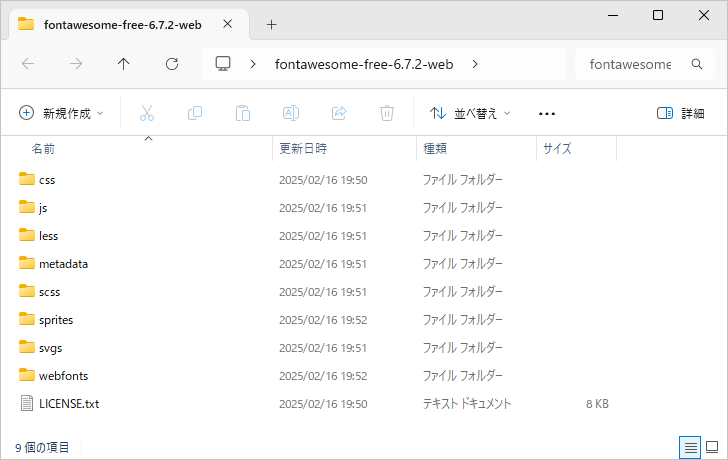This screenshot has height=460, width=728.
Task: Open the 並べ替え sort dropdown
Action: click(470, 113)
